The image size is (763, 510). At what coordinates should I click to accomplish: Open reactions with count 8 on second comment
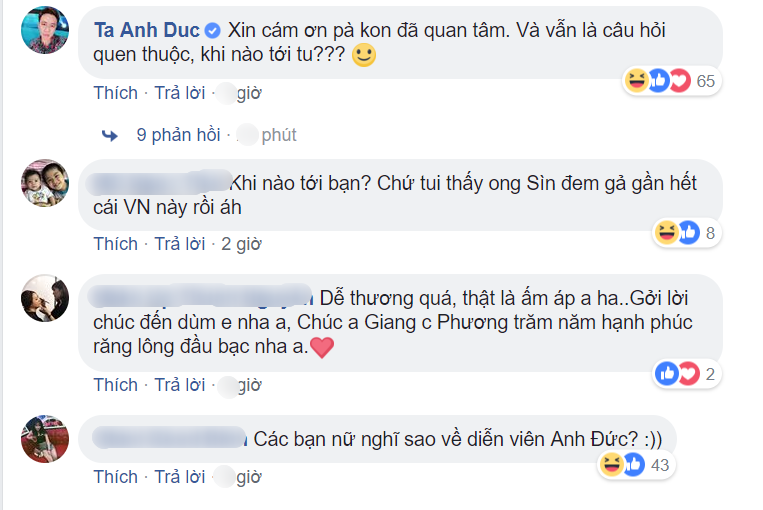686,233
